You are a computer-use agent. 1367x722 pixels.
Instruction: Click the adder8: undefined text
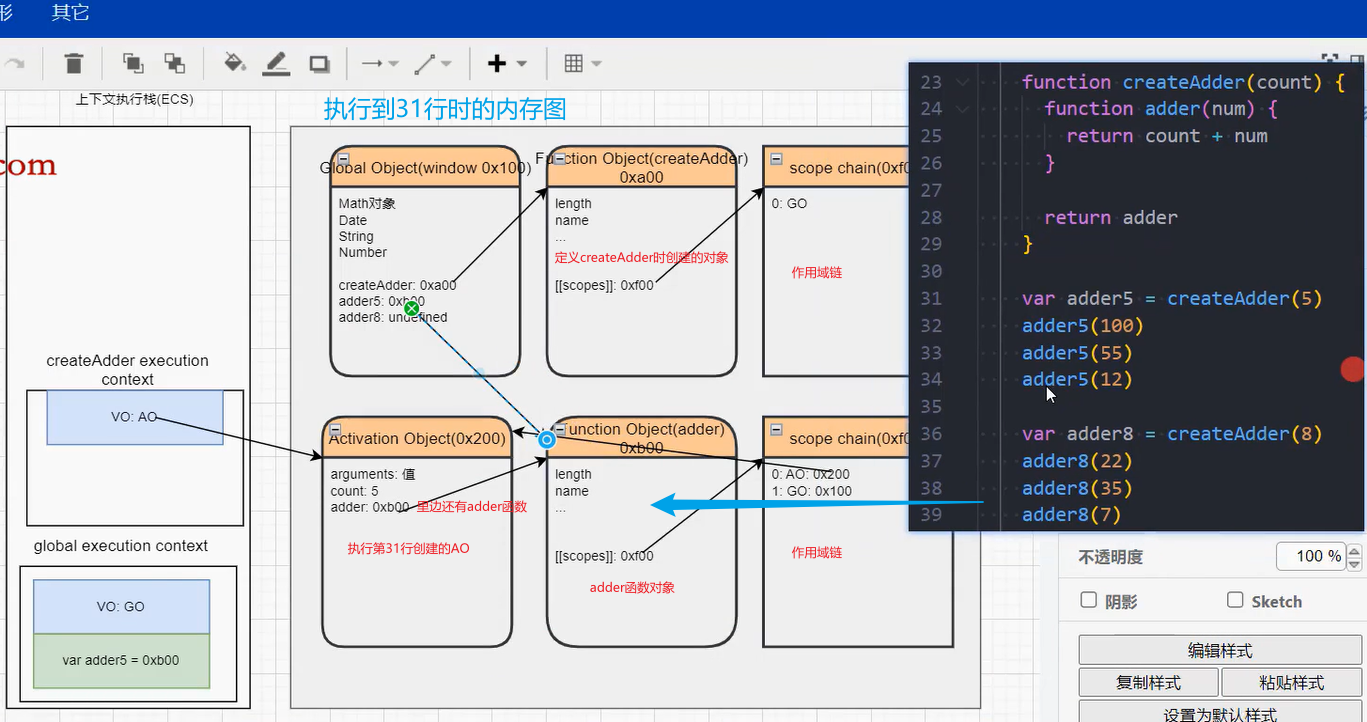click(x=393, y=317)
